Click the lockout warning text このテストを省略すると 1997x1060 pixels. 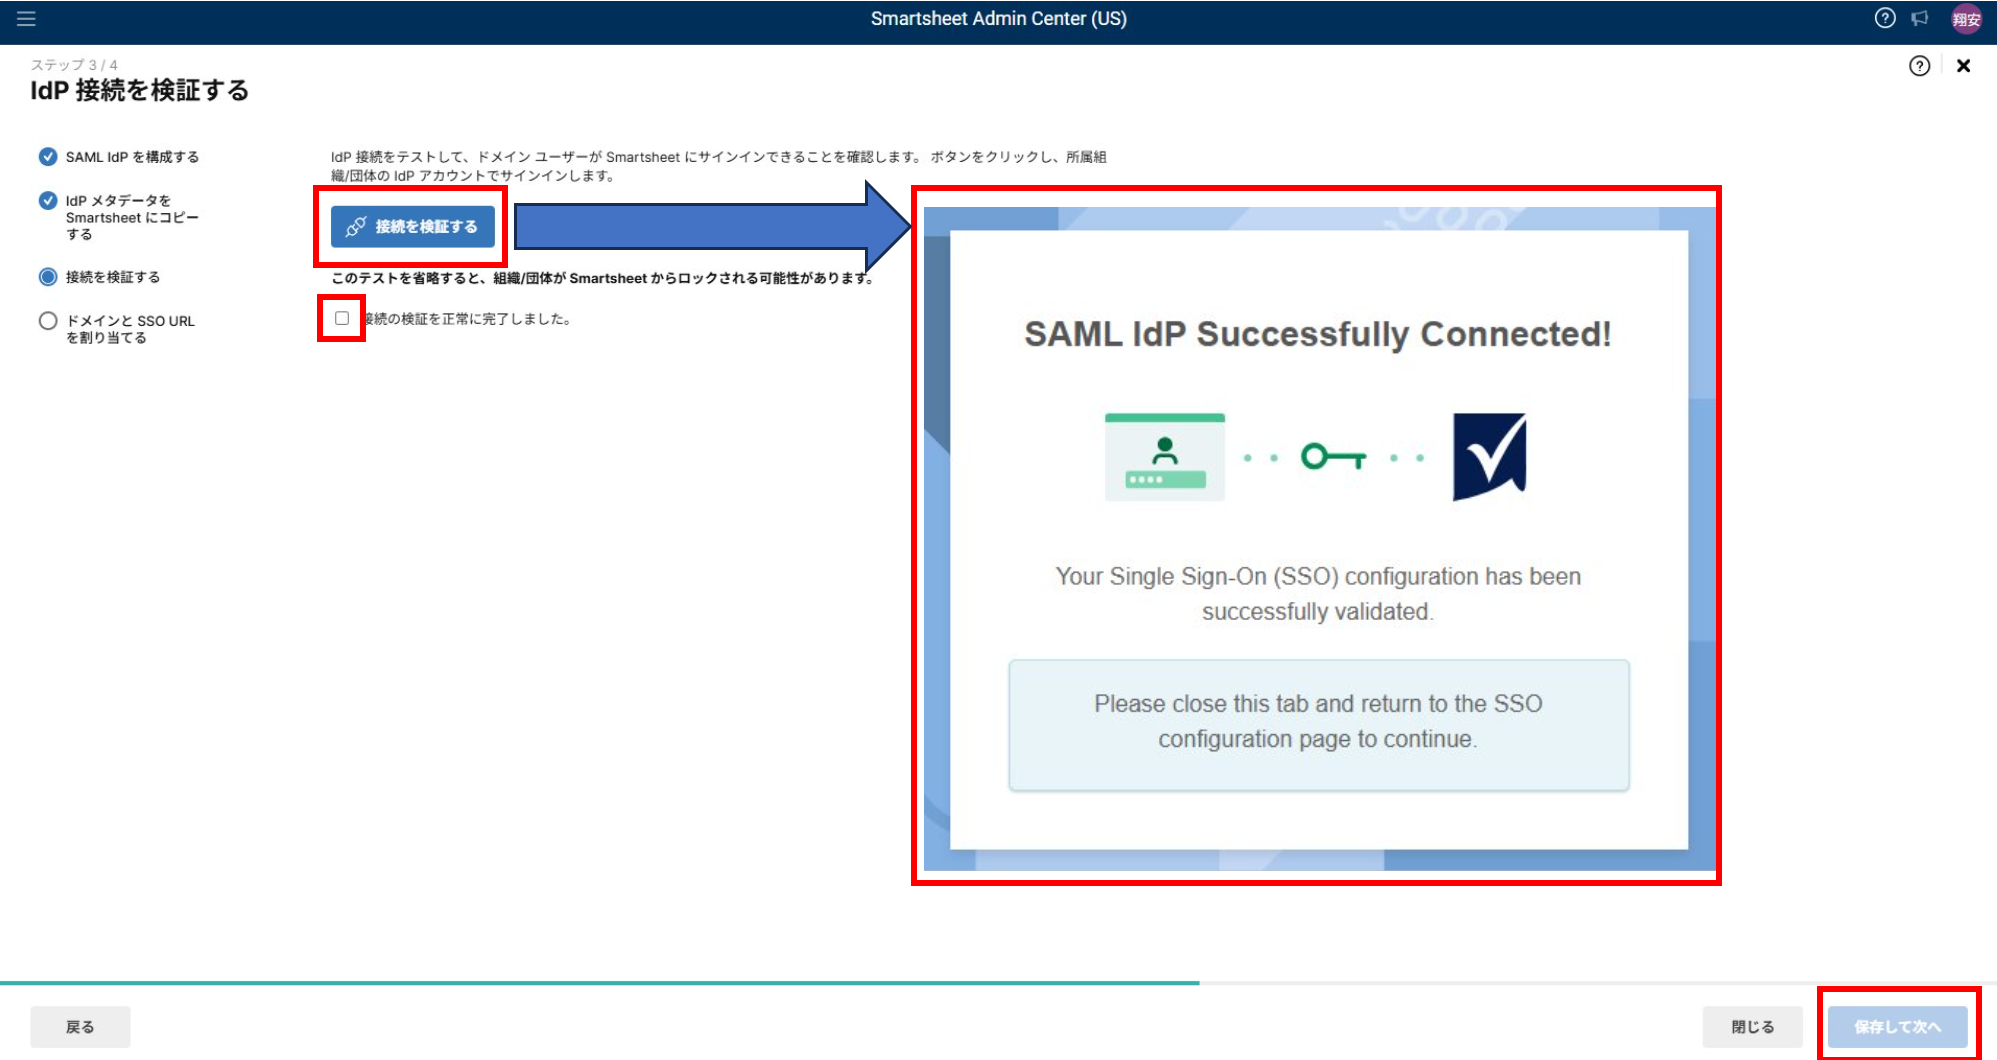pos(603,278)
